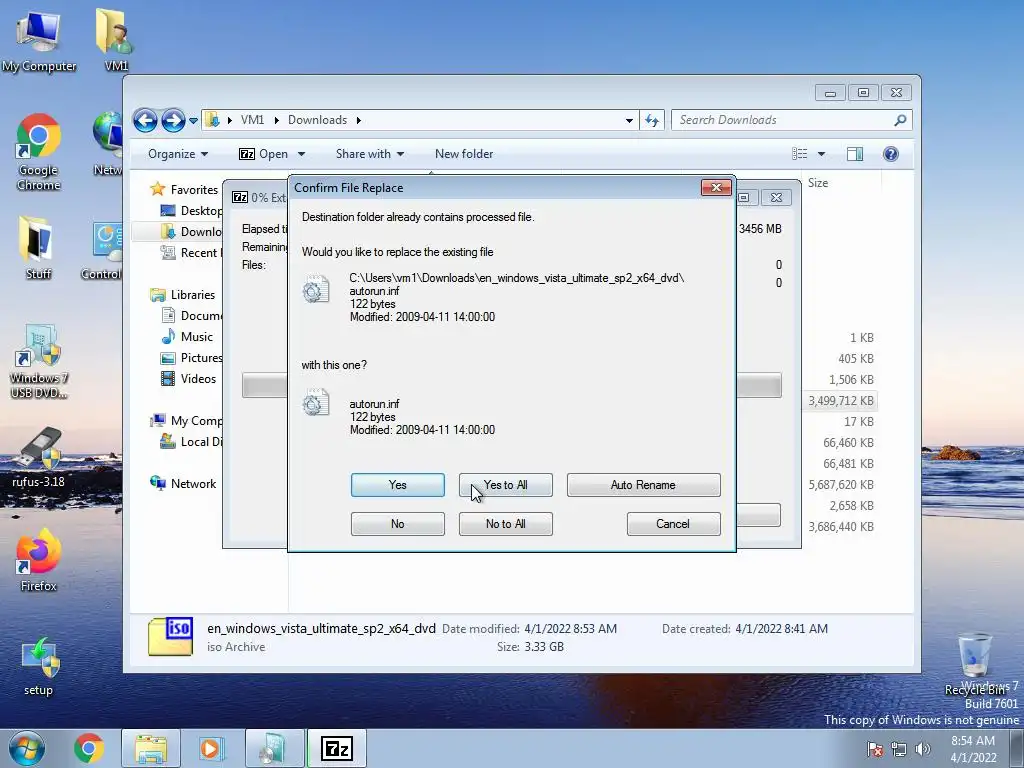Open Windows Media Player taskbar icon
The width and height of the screenshot is (1024, 768).
tap(212, 748)
